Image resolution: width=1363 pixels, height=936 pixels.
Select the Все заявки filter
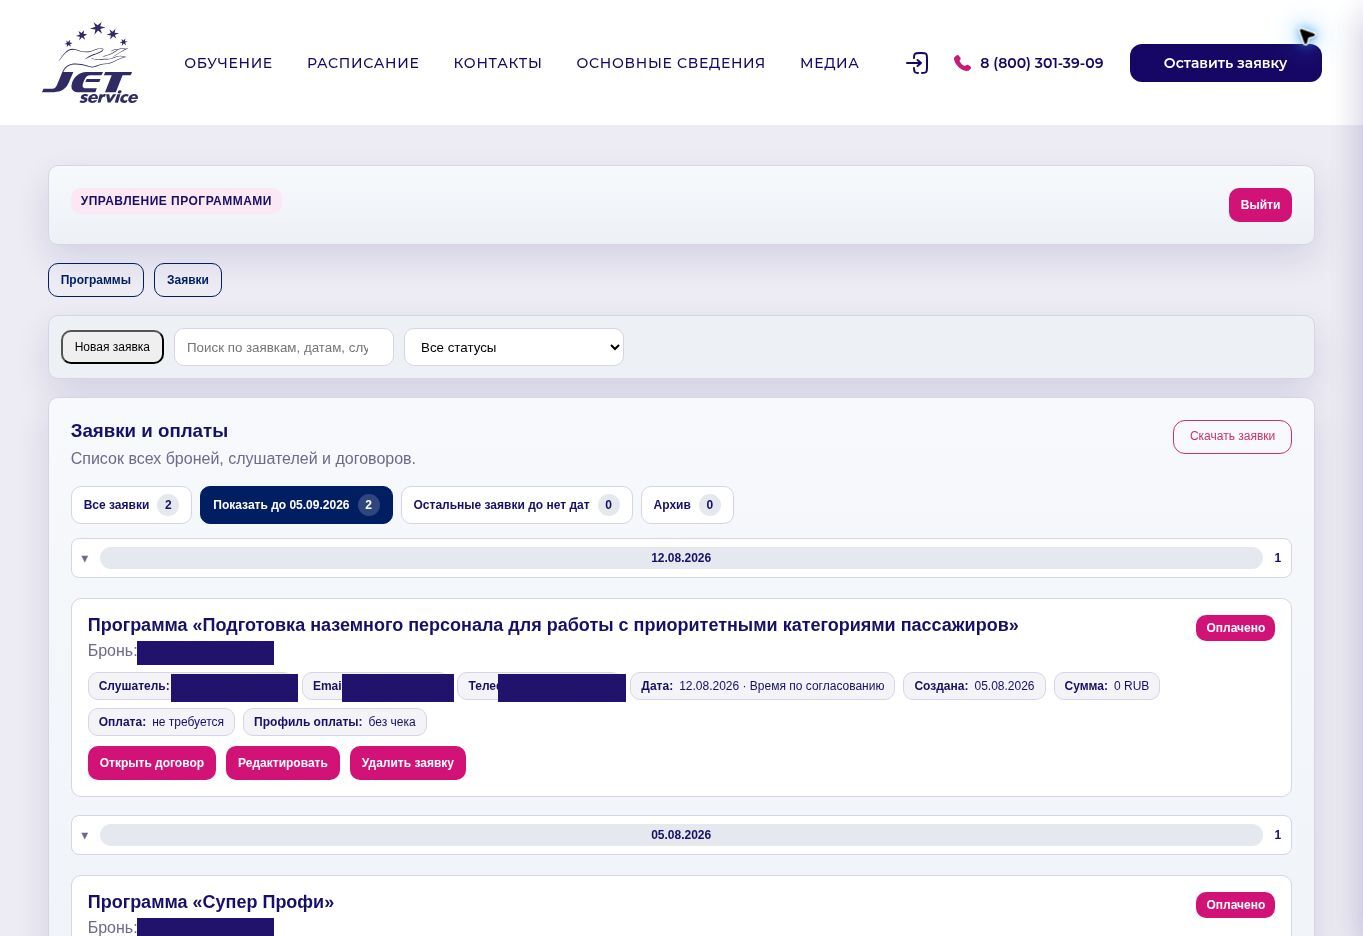pyautogui.click(x=131, y=505)
